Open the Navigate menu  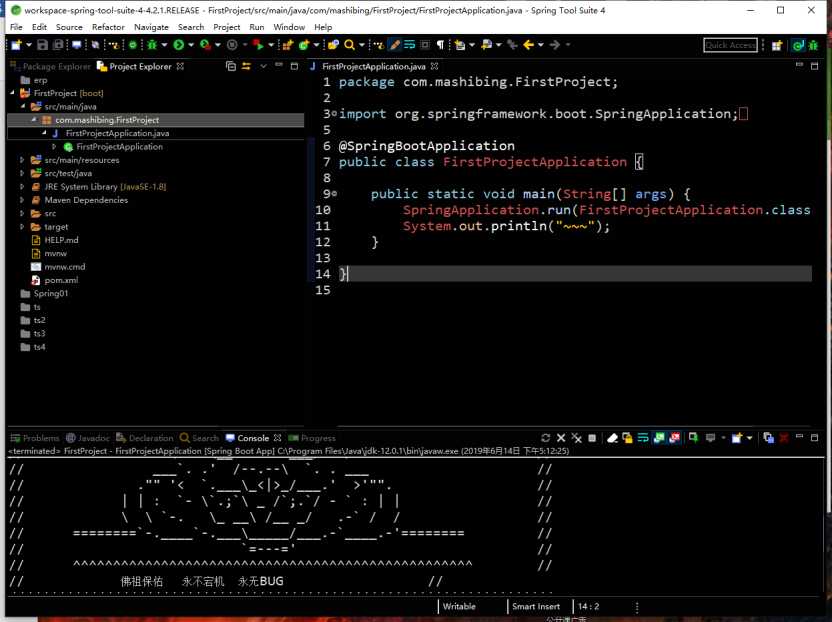[x=151, y=27]
